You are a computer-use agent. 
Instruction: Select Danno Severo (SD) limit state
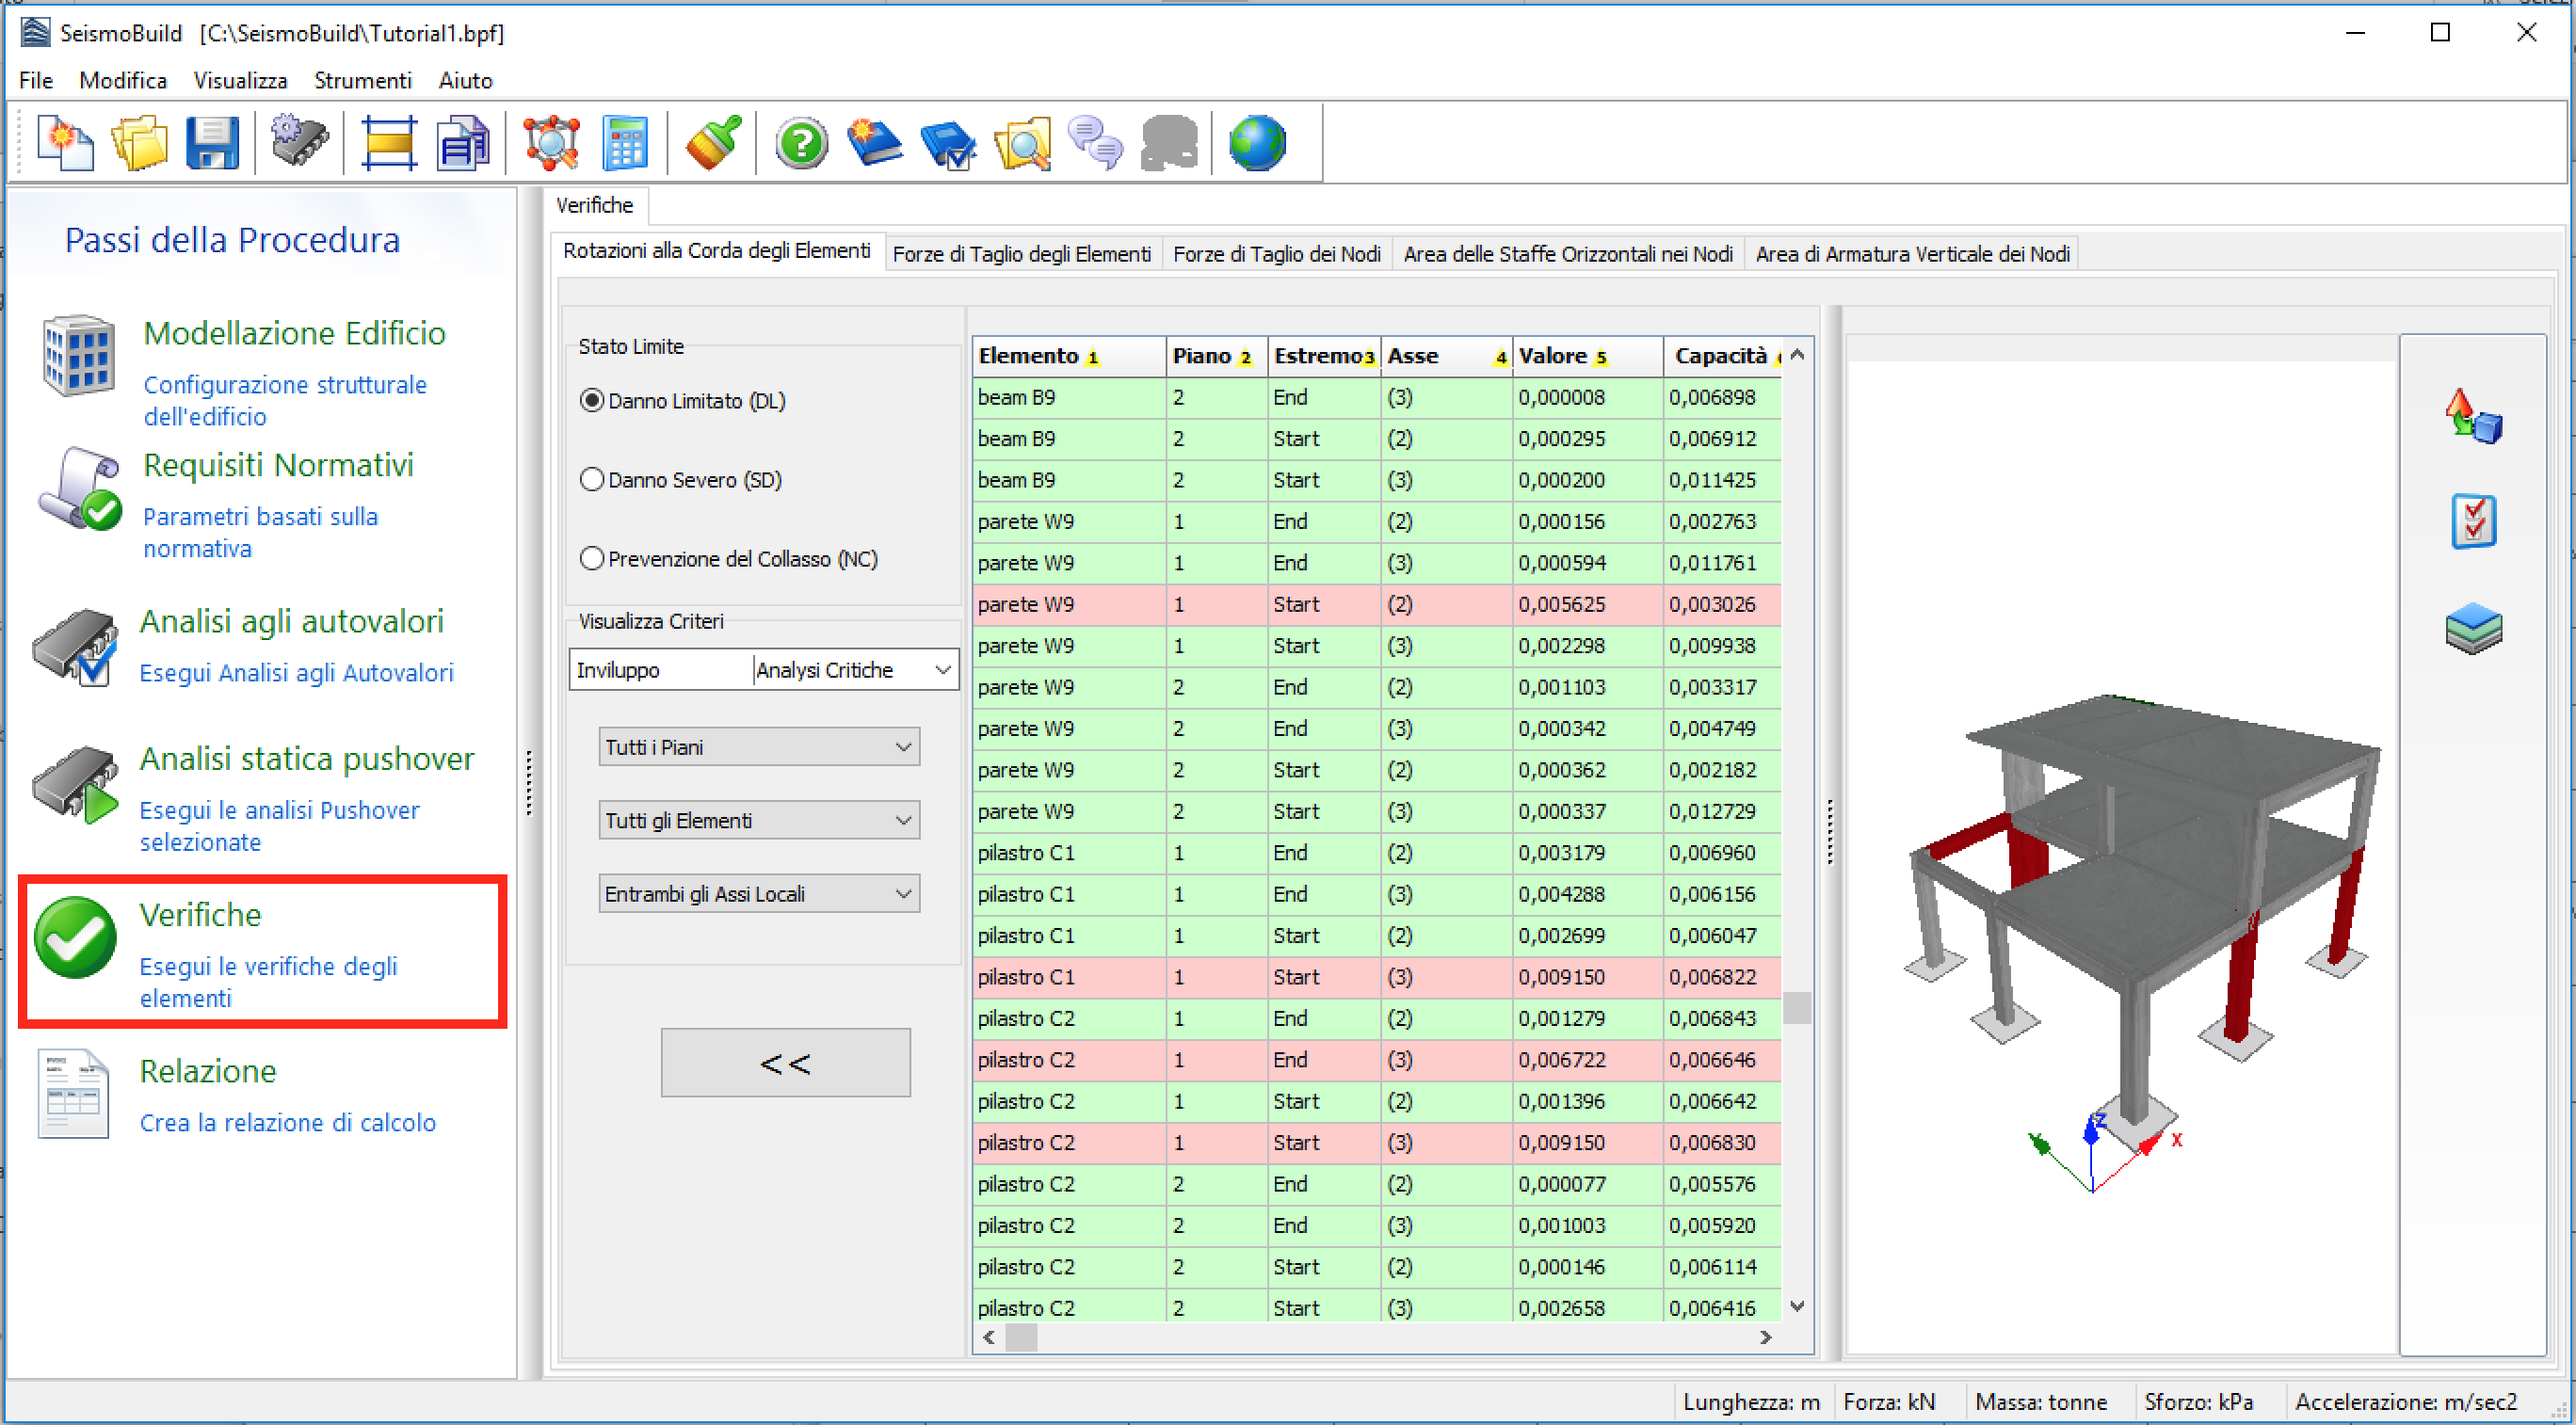(x=592, y=480)
